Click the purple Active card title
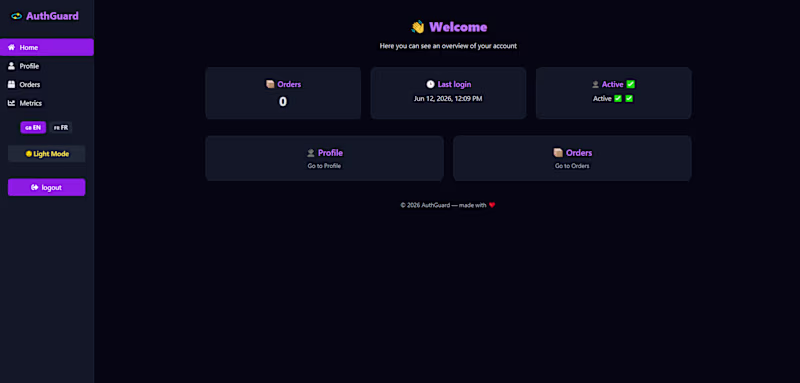Screen dimensions: 800x383 pyautogui.click(x=613, y=84)
